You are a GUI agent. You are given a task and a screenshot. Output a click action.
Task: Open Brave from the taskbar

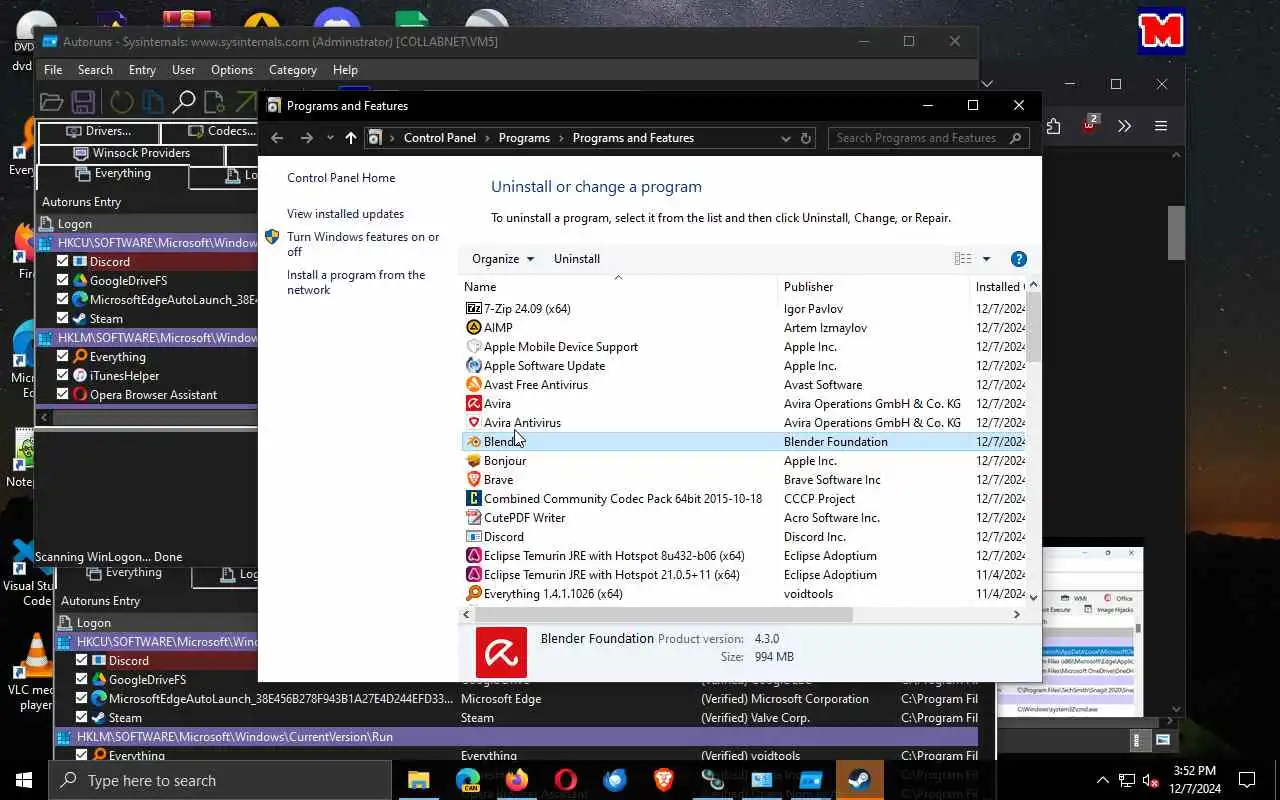pyautogui.click(x=663, y=780)
